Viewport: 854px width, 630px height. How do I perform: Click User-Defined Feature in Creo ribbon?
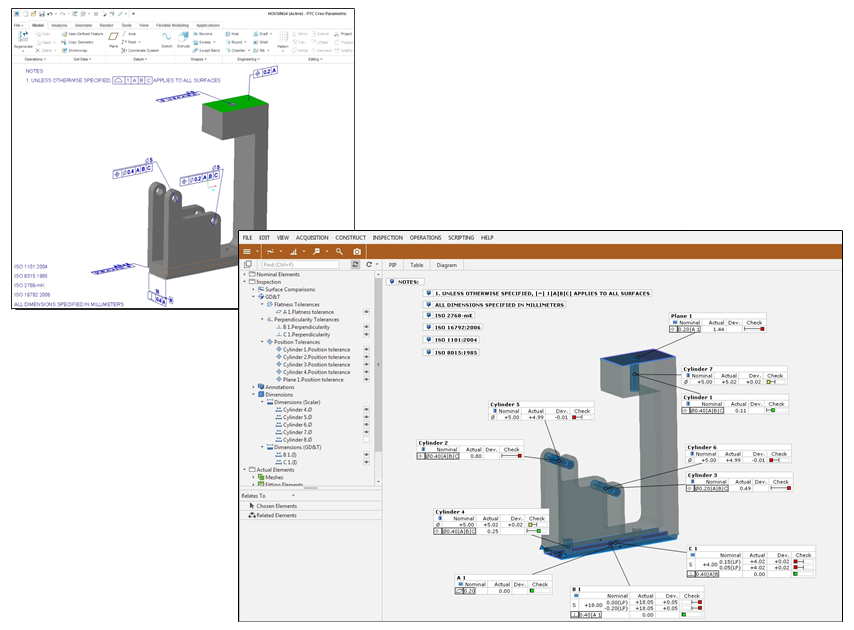82,34
